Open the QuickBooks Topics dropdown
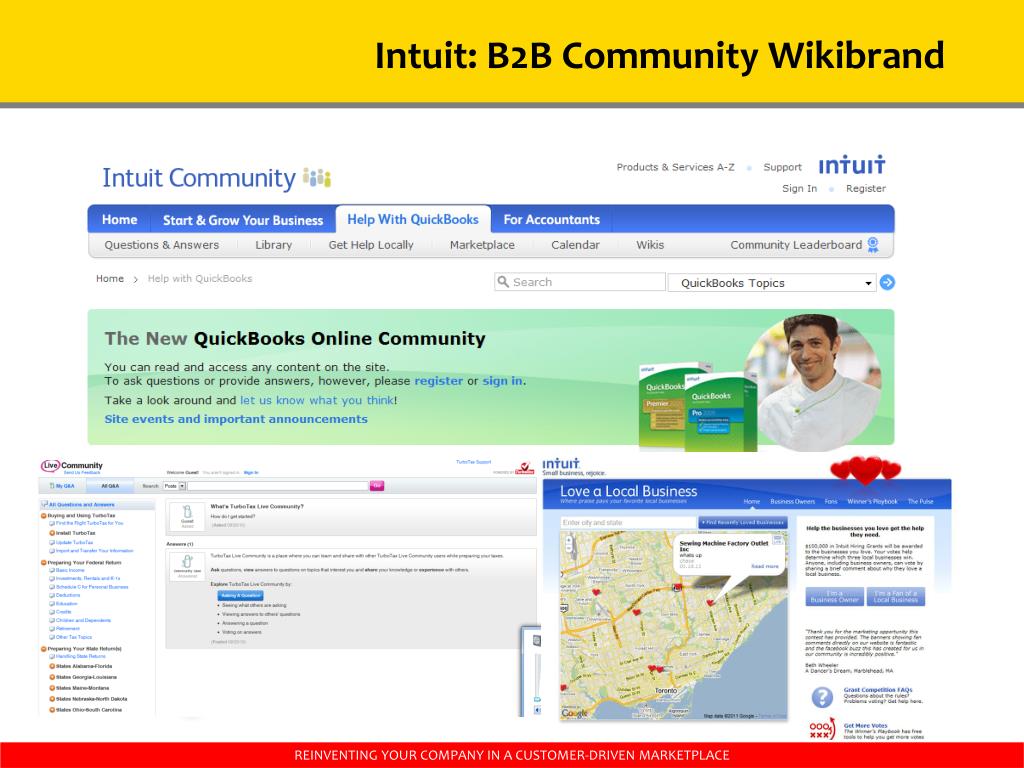The image size is (1024, 768). coord(771,283)
